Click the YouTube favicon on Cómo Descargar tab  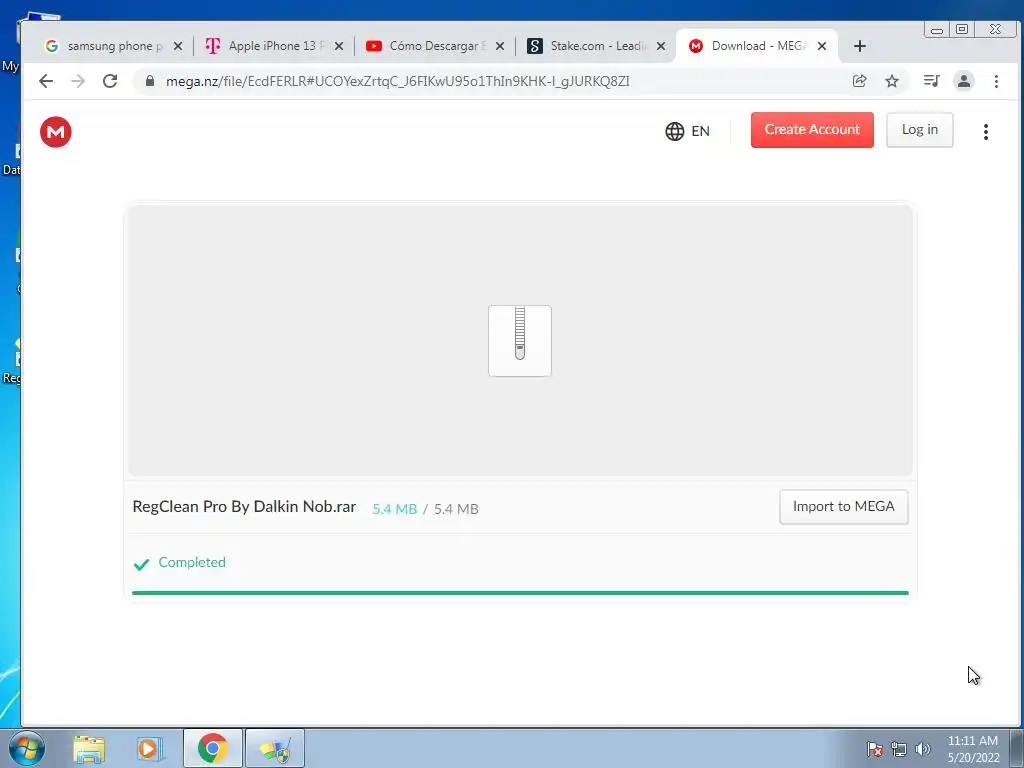(x=374, y=46)
